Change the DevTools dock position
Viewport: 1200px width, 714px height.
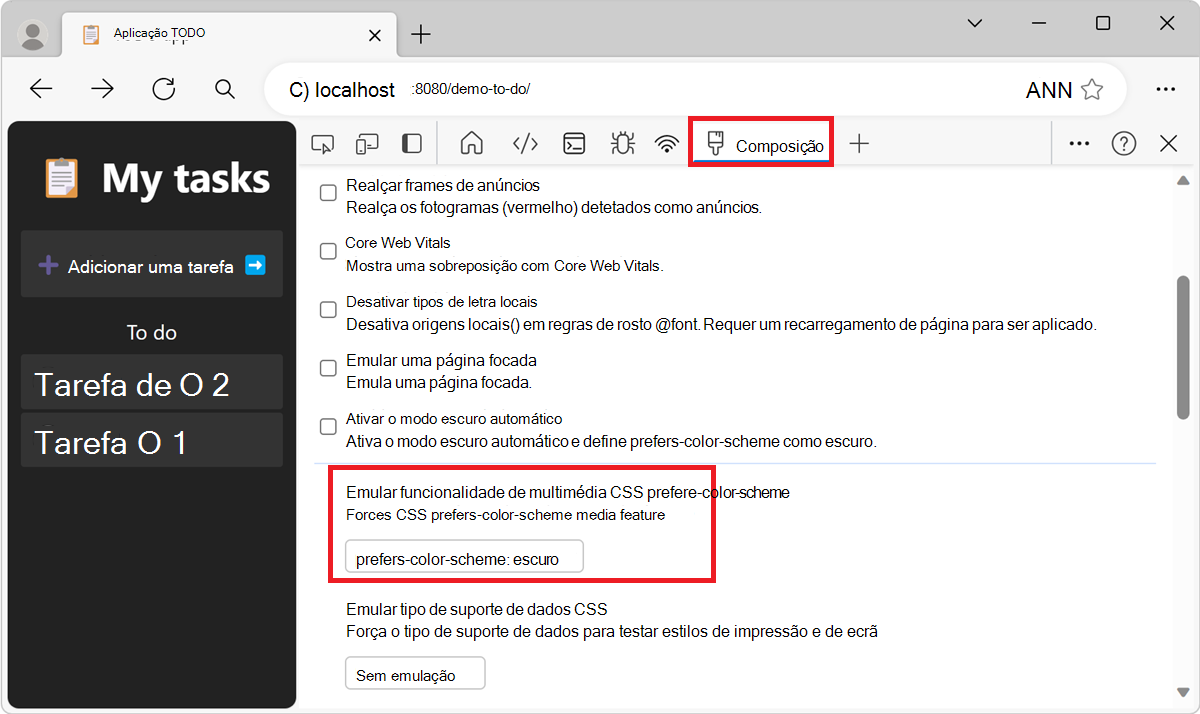click(410, 143)
